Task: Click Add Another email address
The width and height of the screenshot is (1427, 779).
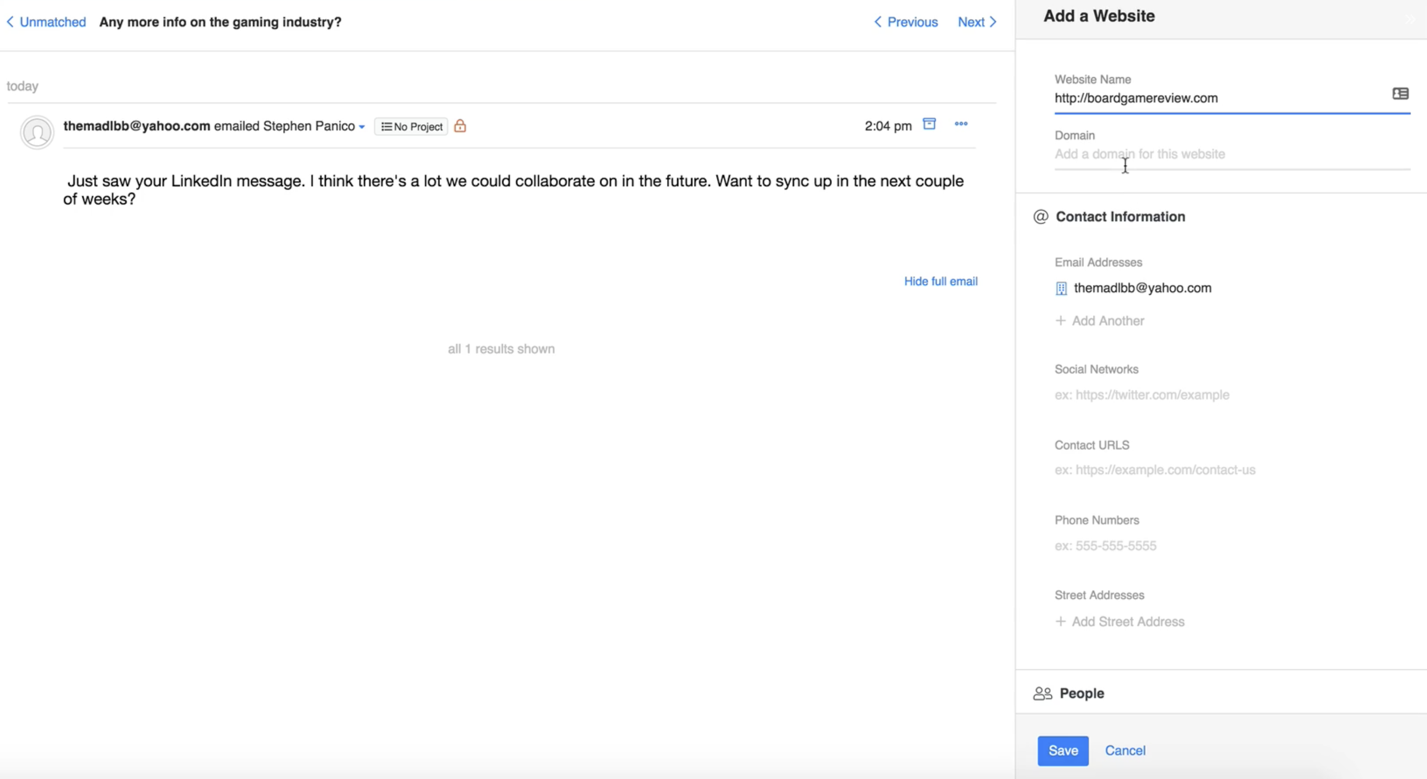Action: pos(1100,321)
